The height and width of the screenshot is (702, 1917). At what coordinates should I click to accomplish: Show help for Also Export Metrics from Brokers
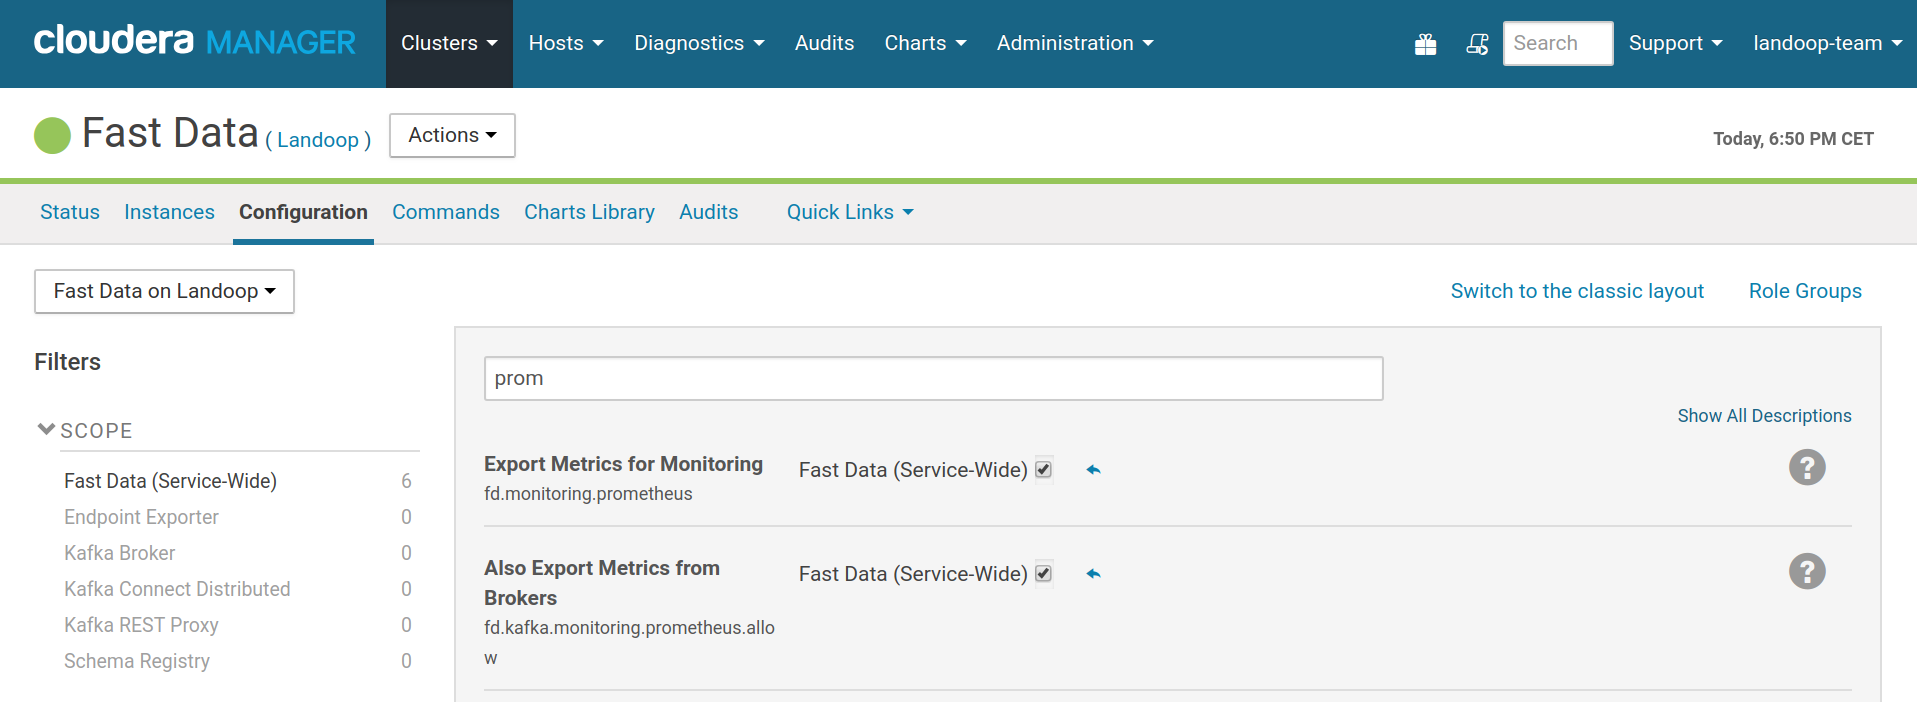coord(1807,571)
